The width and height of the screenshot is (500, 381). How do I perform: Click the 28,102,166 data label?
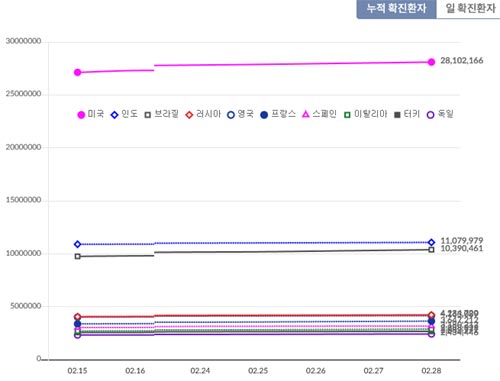click(x=462, y=61)
